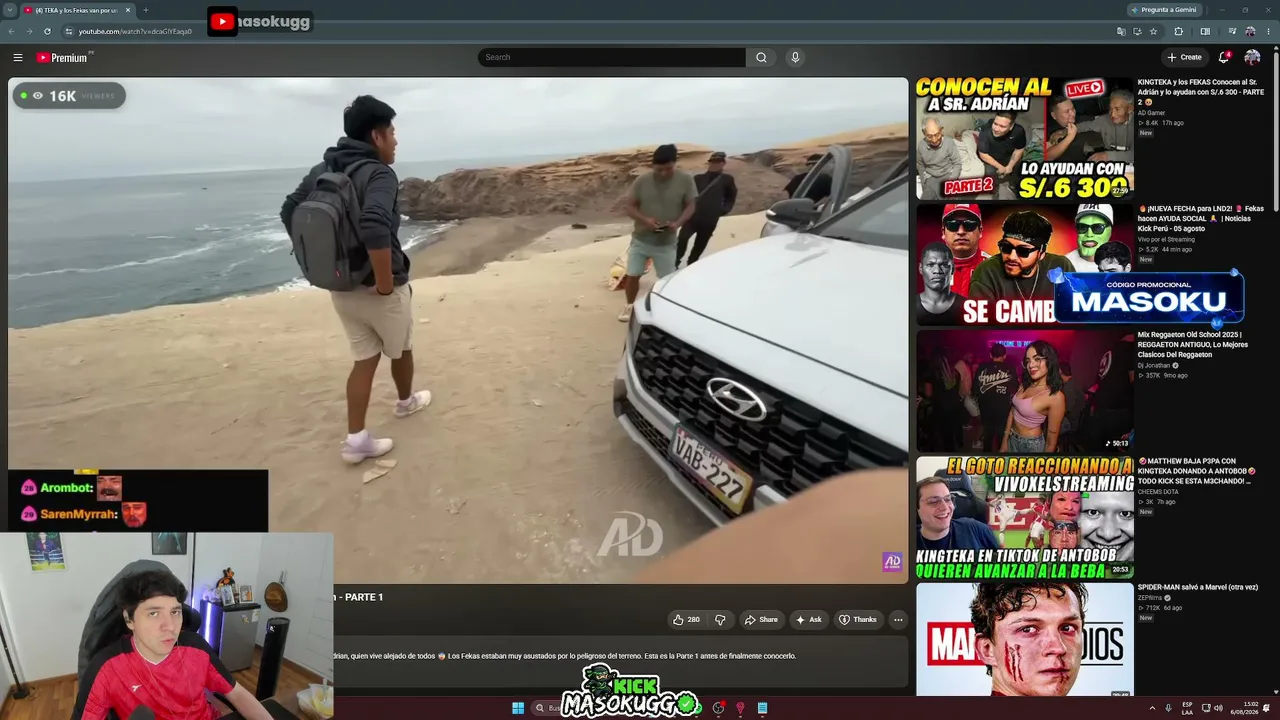Show hidden system tray icons
The image size is (1280, 720).
pos(1152,708)
